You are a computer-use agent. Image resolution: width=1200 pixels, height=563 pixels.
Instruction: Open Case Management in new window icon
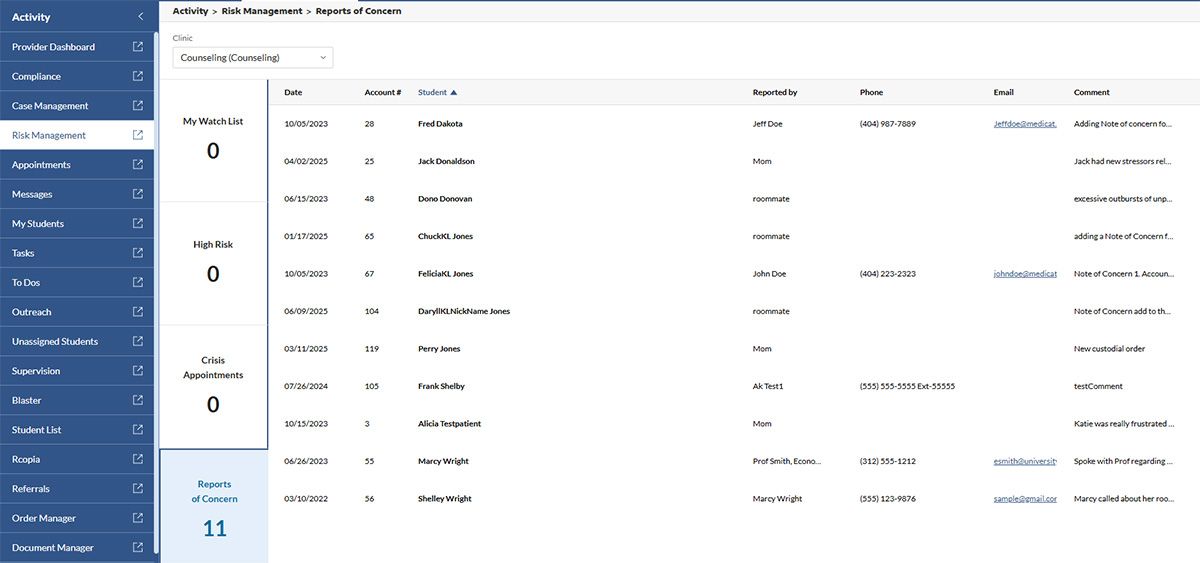pos(137,106)
